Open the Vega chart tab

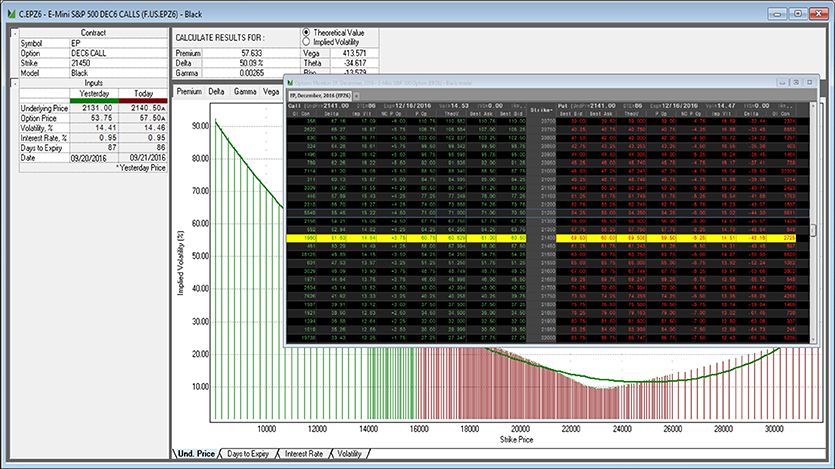(271, 91)
